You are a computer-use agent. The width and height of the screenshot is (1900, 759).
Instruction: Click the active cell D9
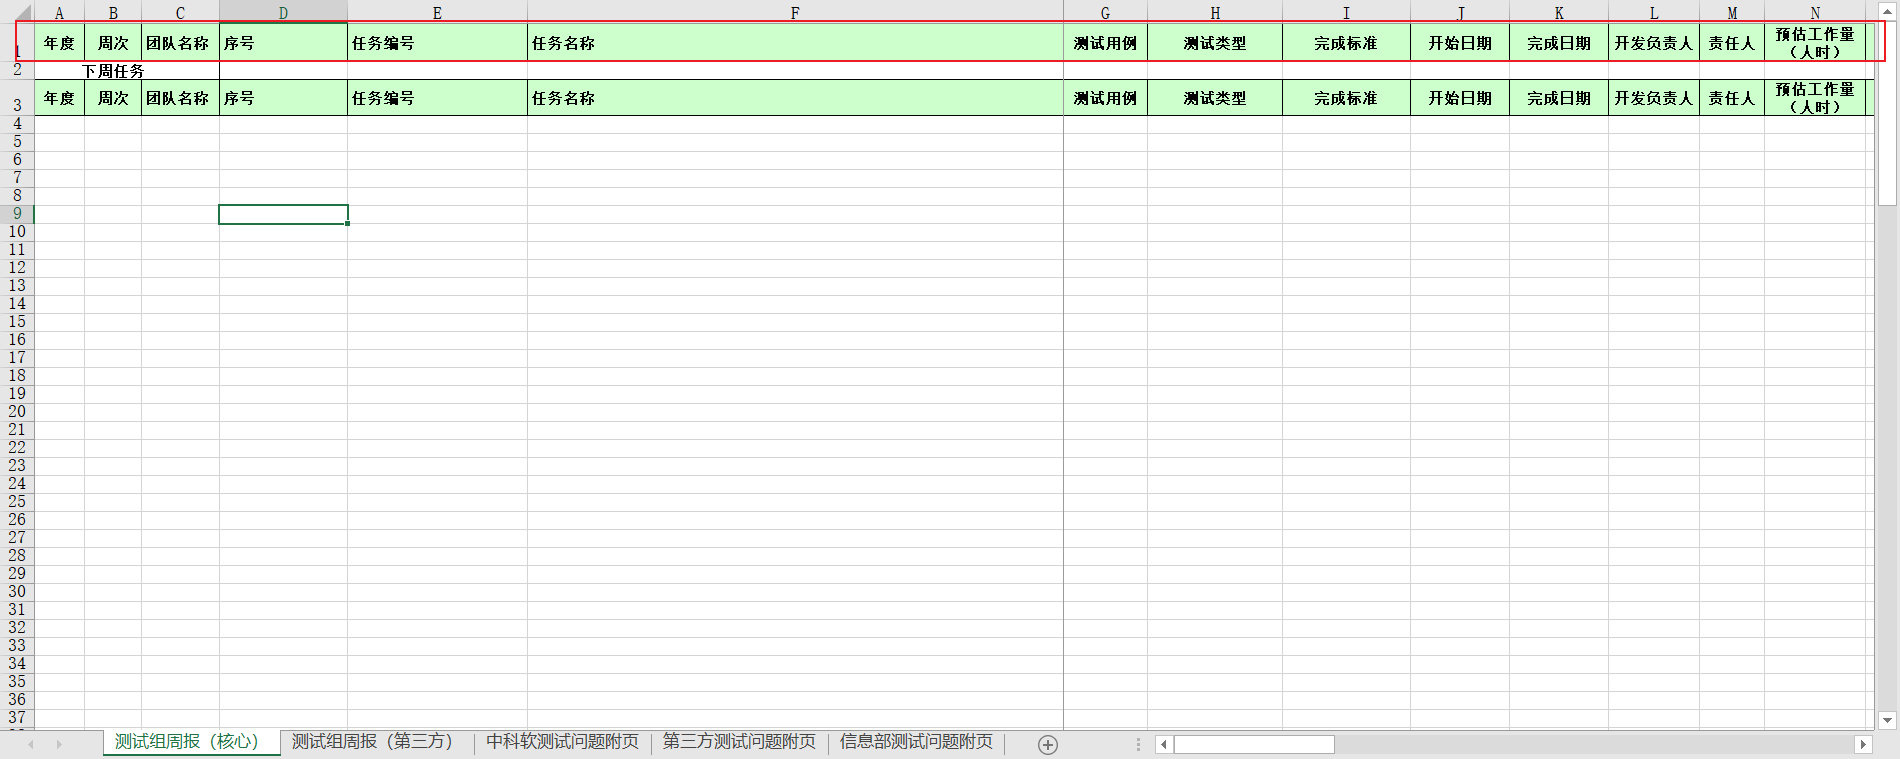283,214
